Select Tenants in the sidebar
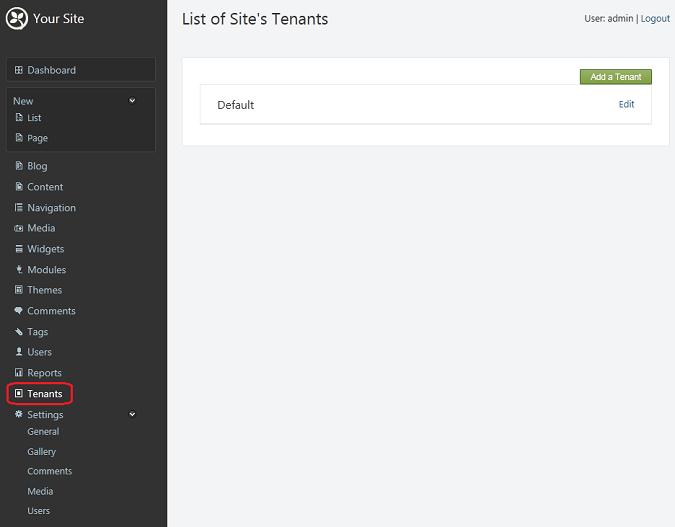Viewport: 675px width, 527px height. click(x=45, y=394)
